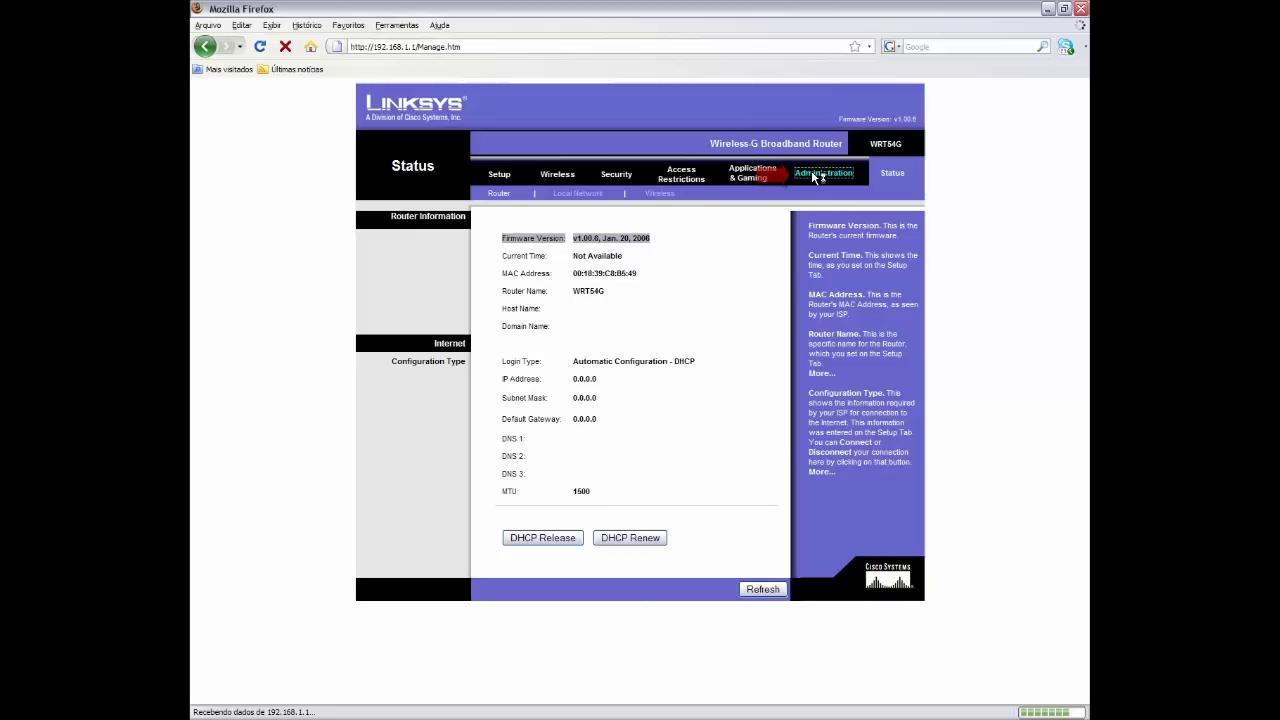Click the MAC address value 00:18:39:C8:B5:49

click(604, 273)
